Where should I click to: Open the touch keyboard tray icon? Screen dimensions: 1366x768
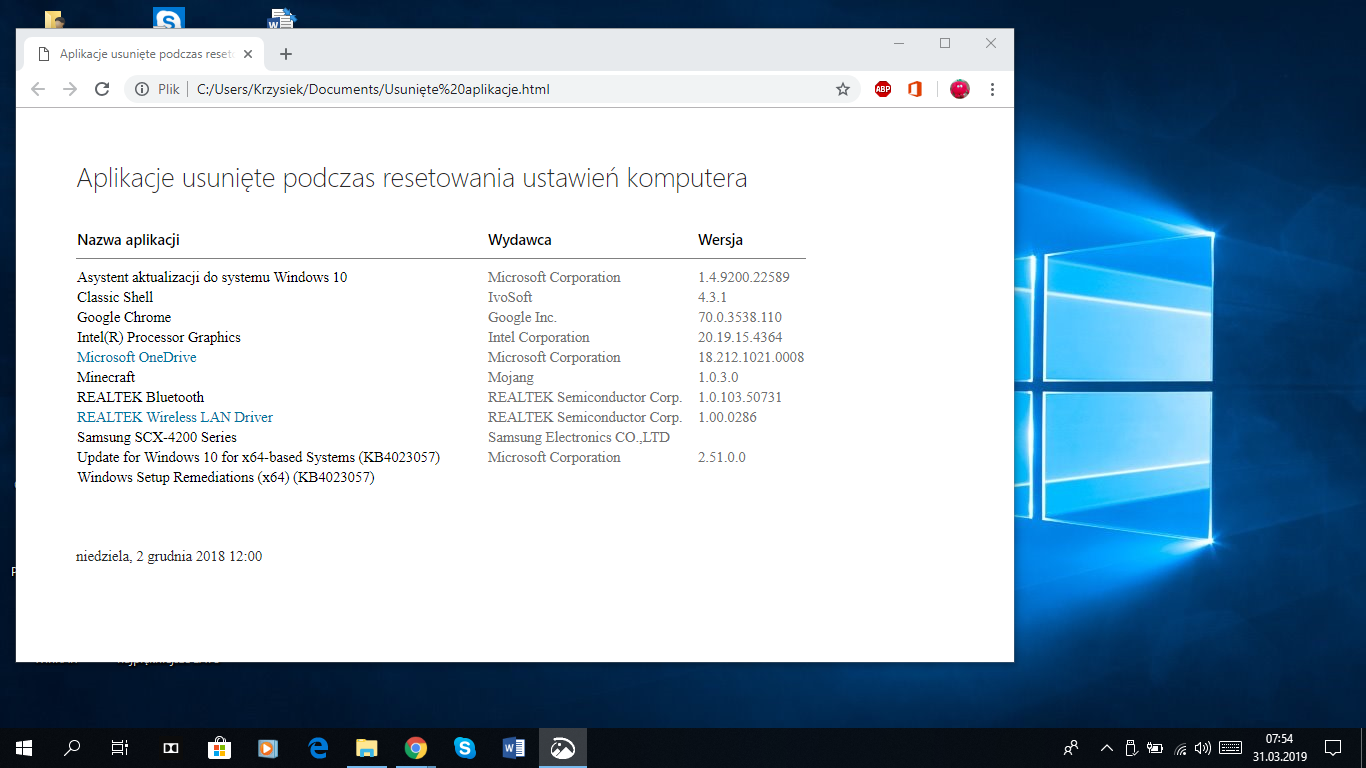coord(1231,747)
